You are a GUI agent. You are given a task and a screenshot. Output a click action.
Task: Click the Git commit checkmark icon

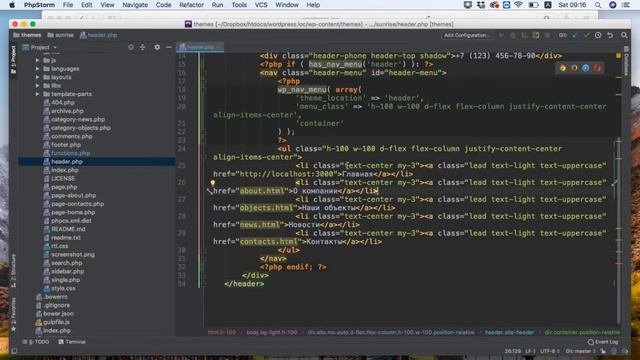click(x=587, y=36)
